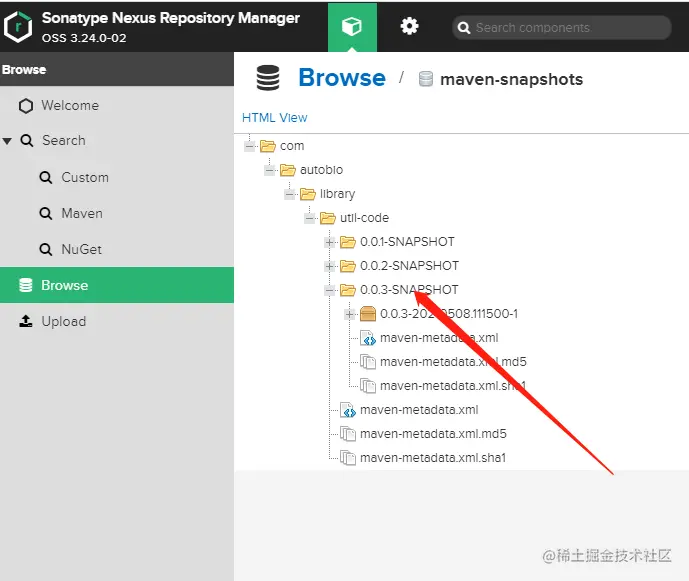Expand the 0.0.2-SNAPSHOT folder
Image resolution: width=689 pixels, height=581 pixels.
tap(330, 266)
